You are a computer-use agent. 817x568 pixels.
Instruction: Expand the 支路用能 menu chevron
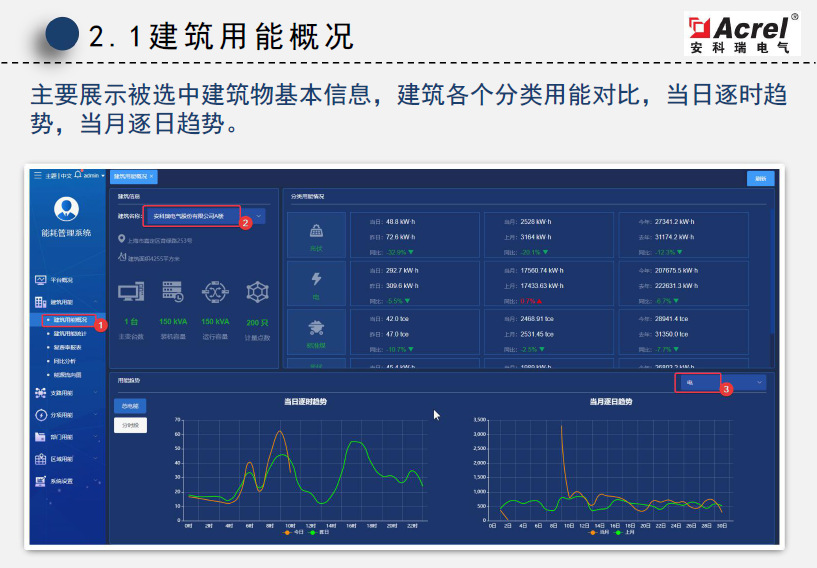point(96,392)
